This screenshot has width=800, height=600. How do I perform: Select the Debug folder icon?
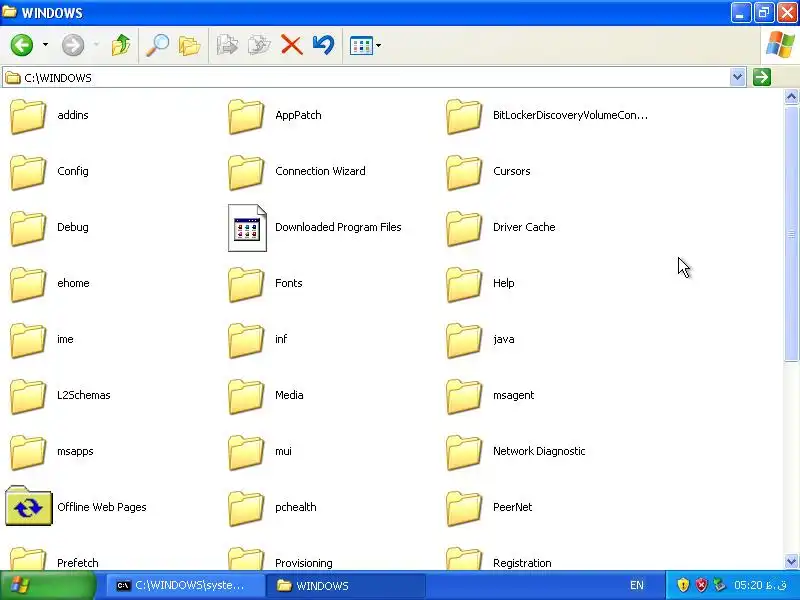tap(28, 229)
